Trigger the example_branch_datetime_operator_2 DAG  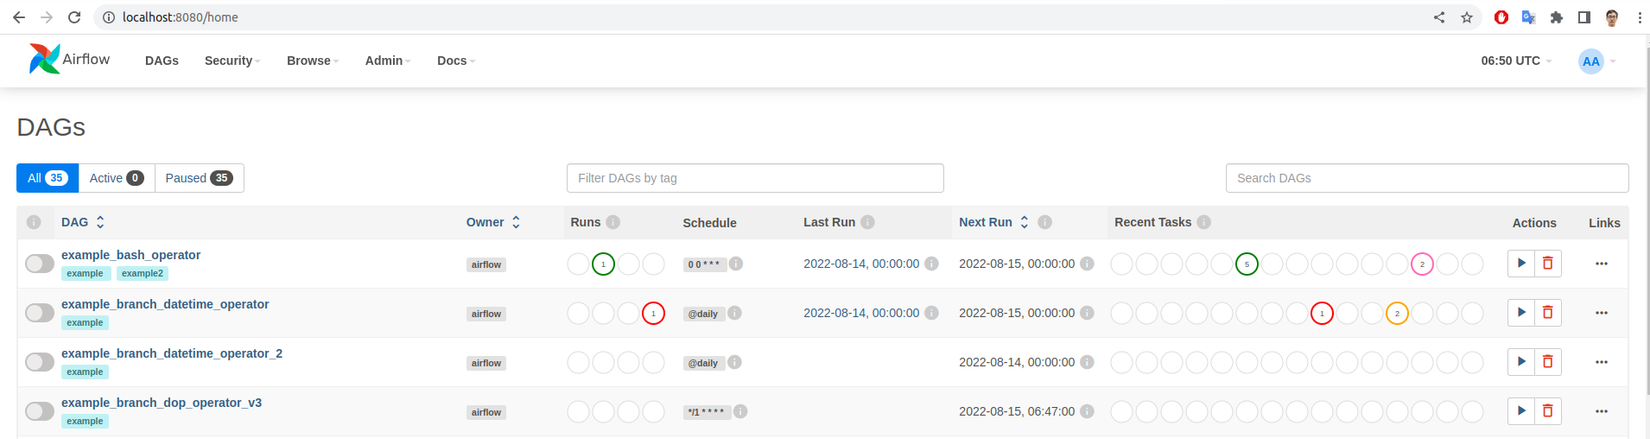point(1520,361)
